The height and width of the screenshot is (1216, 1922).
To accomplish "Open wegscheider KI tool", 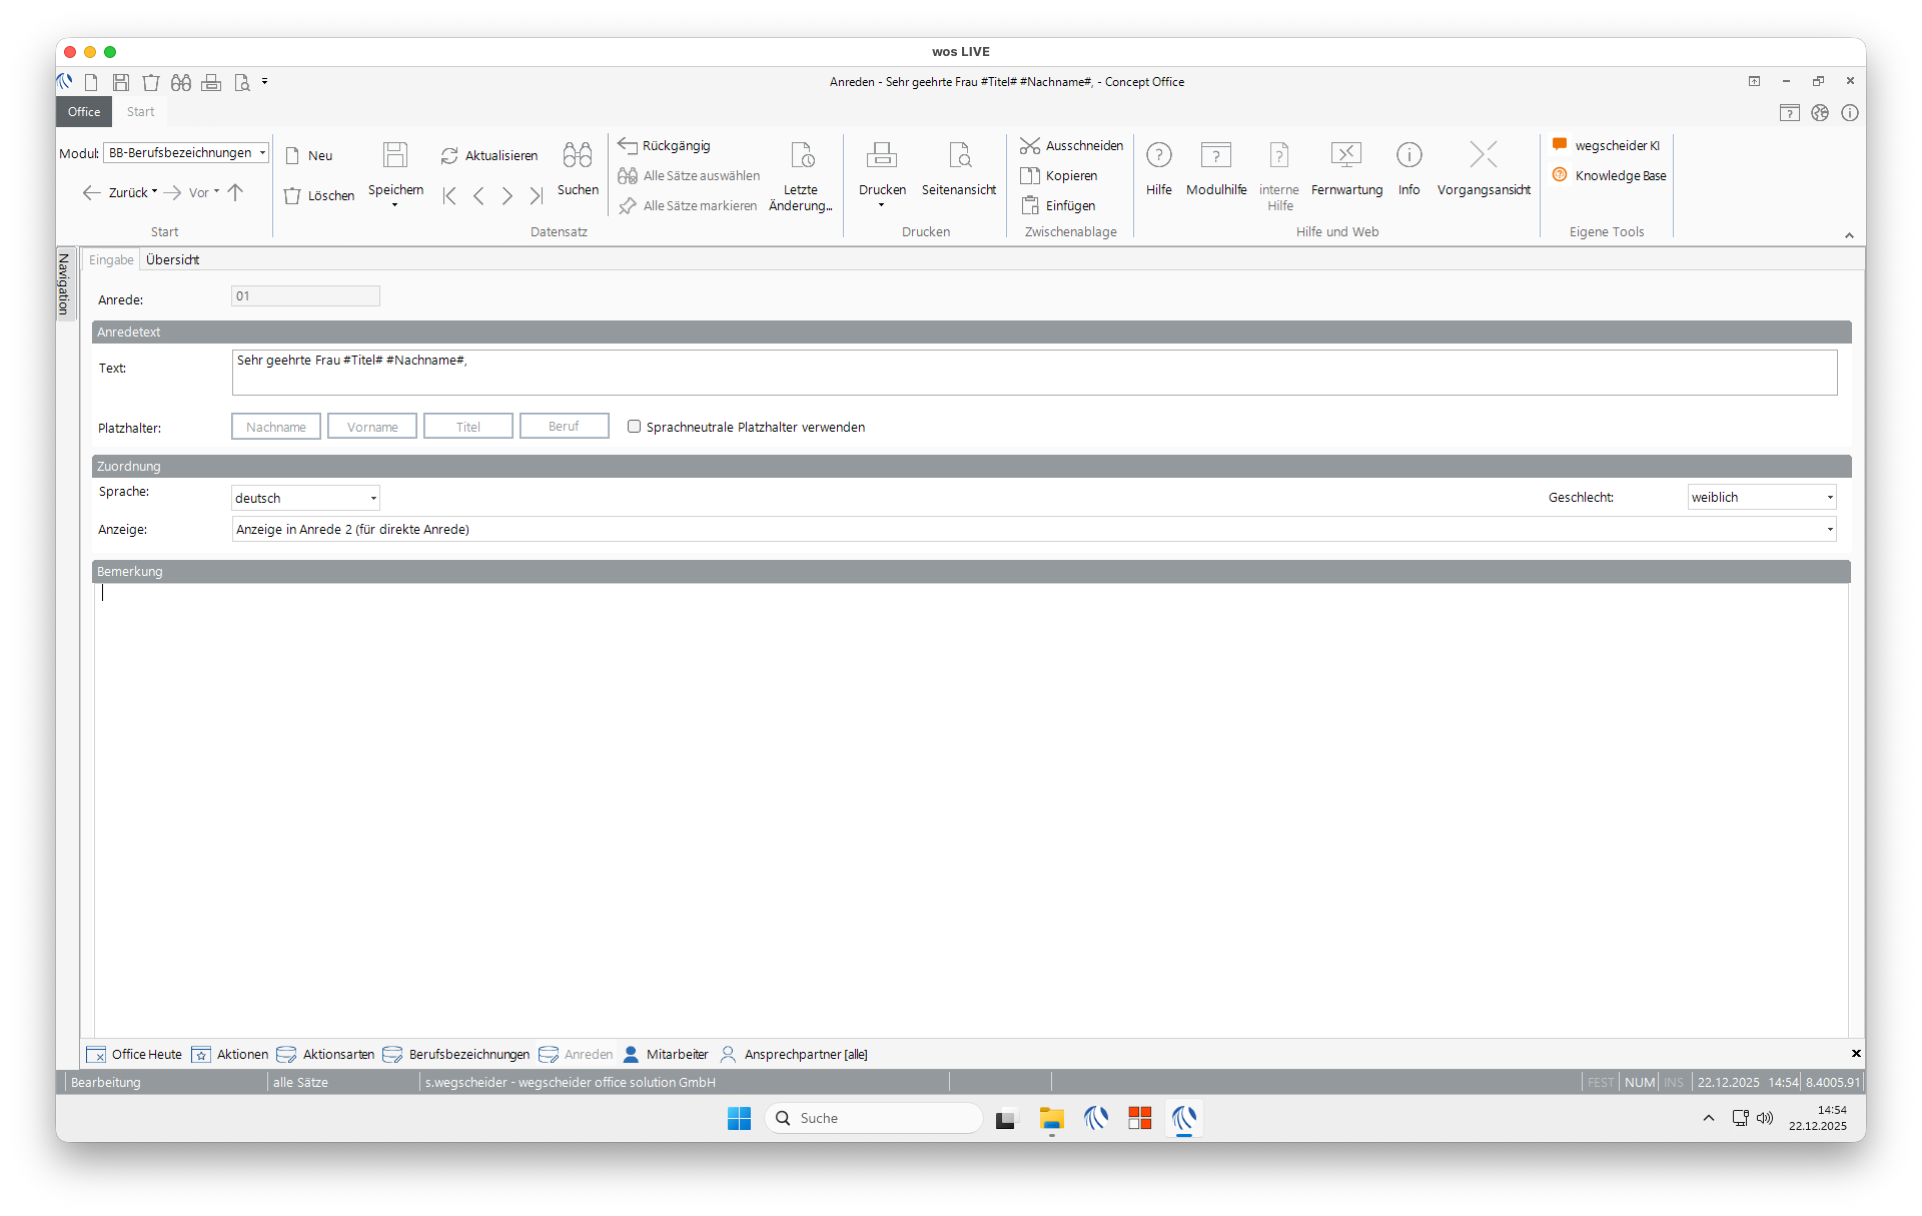I will click(1607, 146).
